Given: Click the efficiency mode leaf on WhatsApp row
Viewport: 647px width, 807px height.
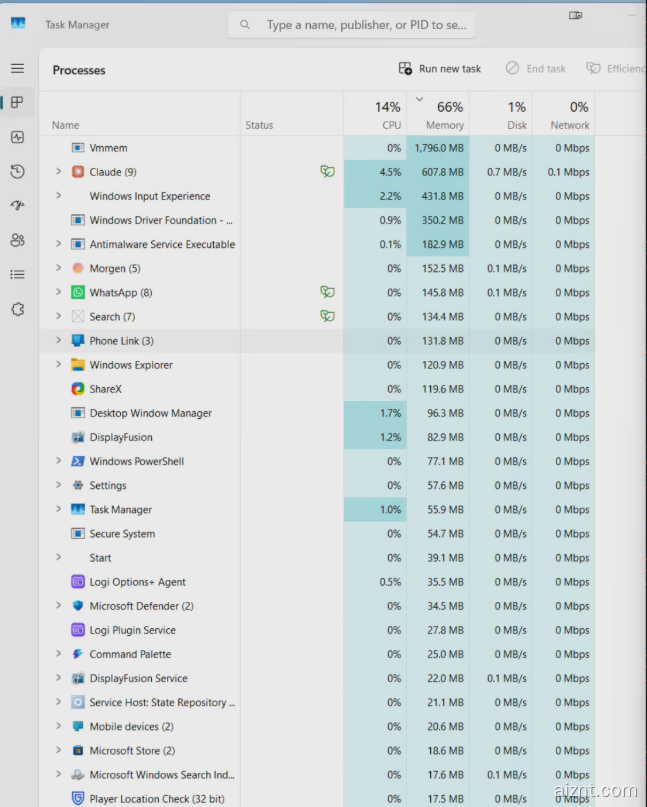Looking at the screenshot, I should pos(327,292).
